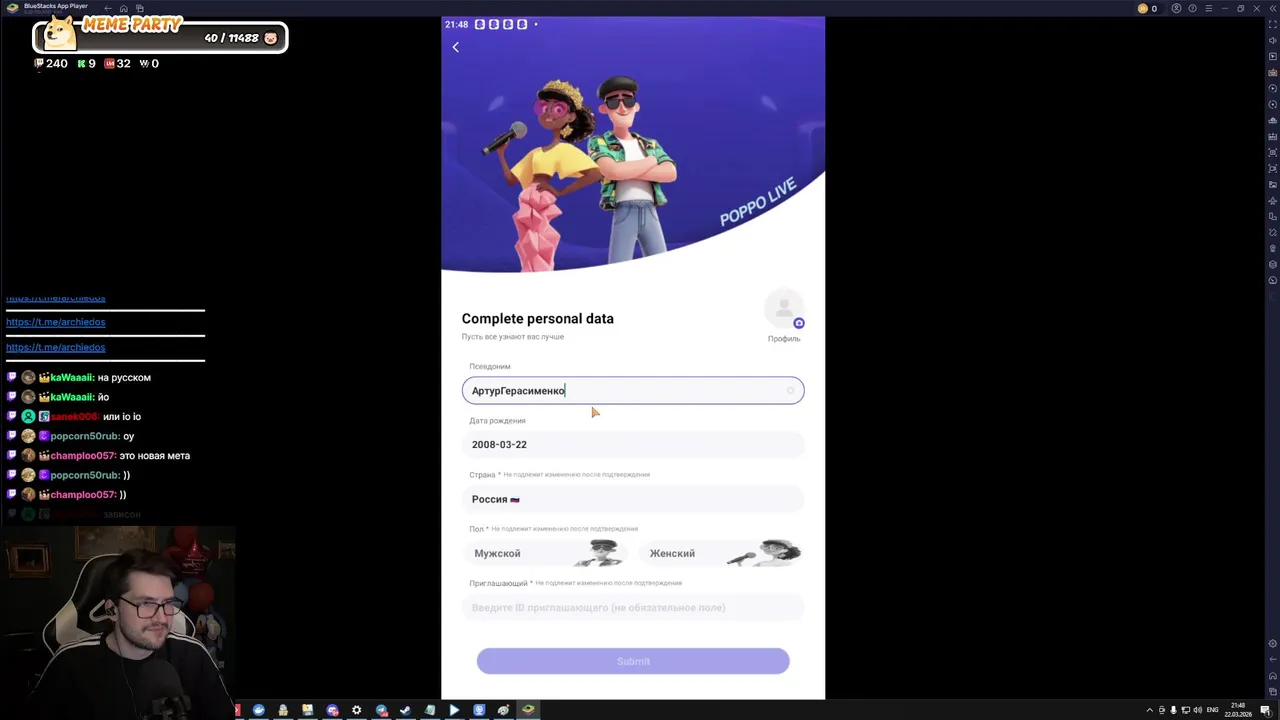Open the Settings gear on the taskbar
Screen dimensions: 1280x720
[x=357, y=710]
